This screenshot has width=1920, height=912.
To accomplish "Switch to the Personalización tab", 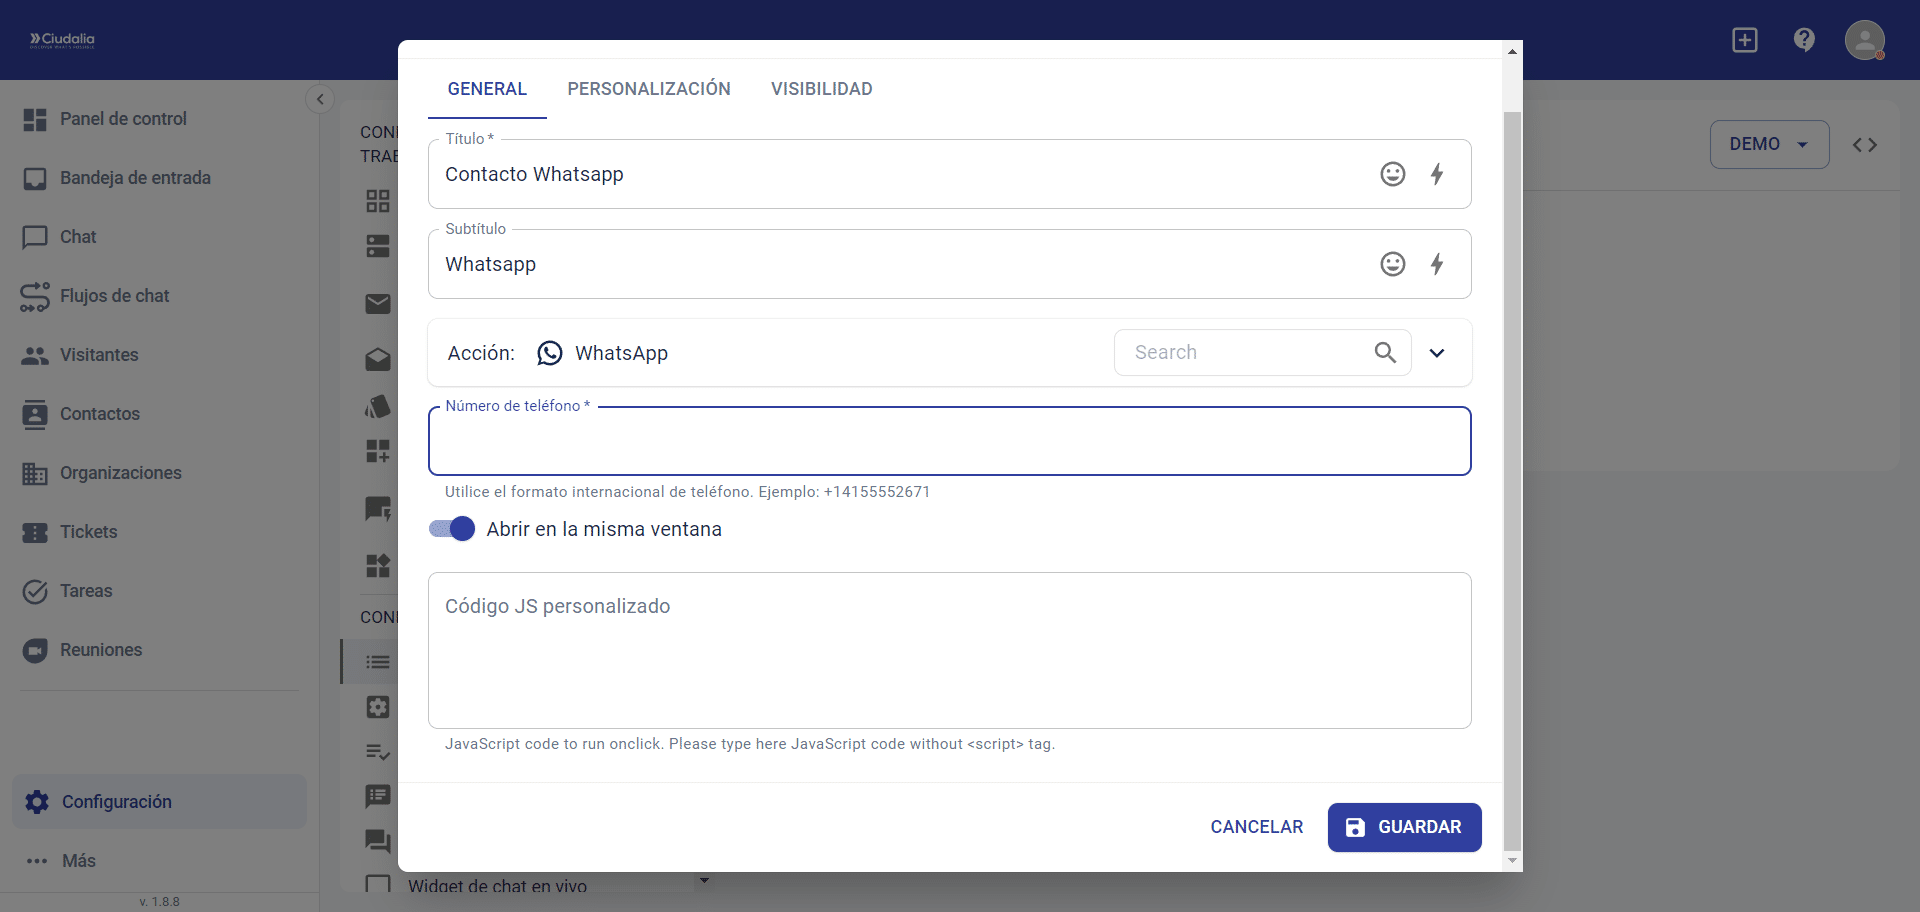I will (649, 89).
